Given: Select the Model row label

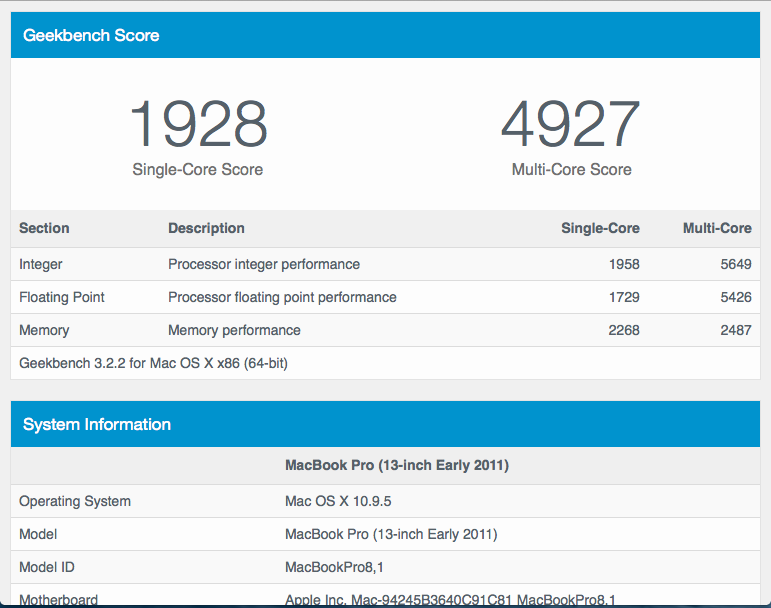Looking at the screenshot, I should point(38,534).
